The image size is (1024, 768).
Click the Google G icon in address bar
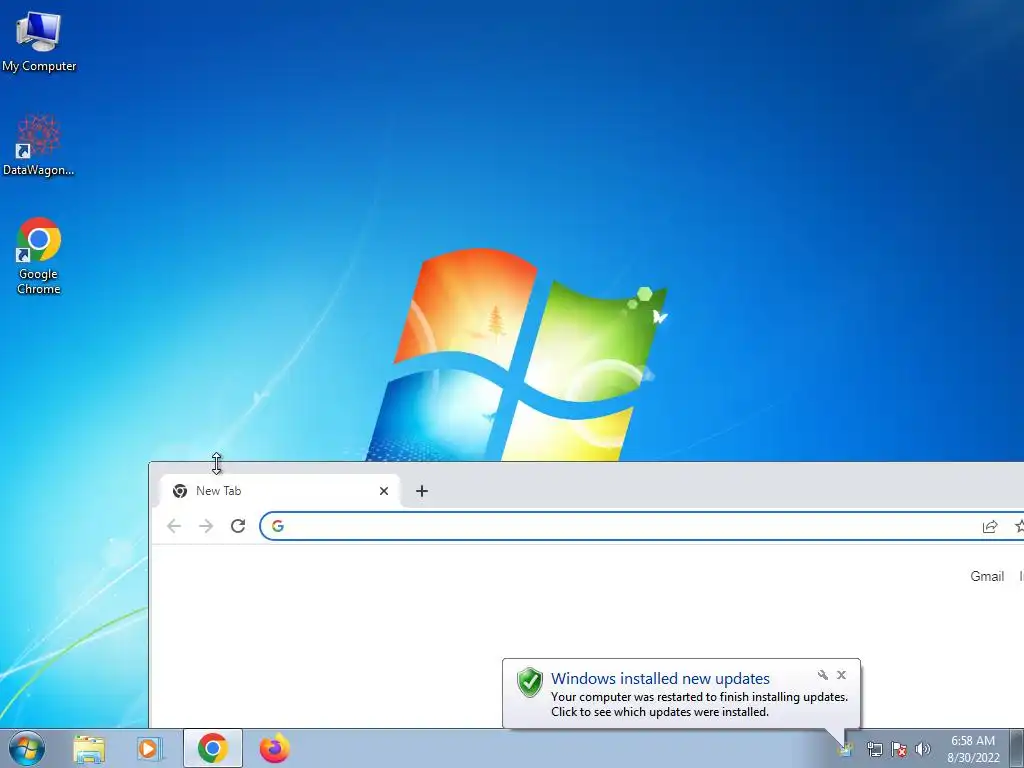(278, 526)
